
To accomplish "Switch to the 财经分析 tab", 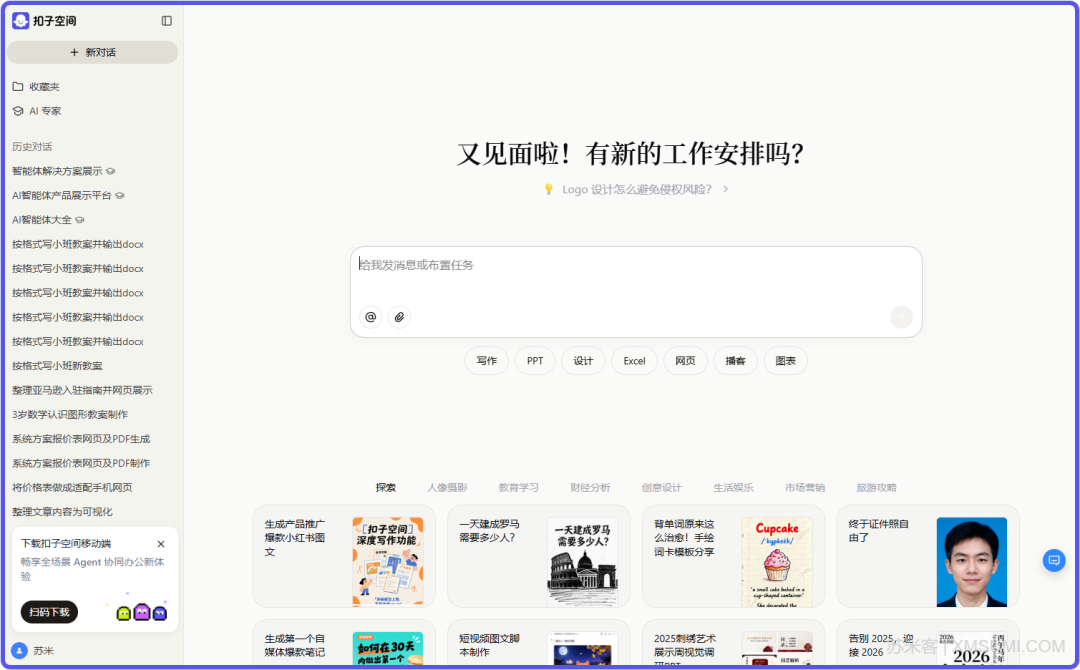I will [590, 488].
